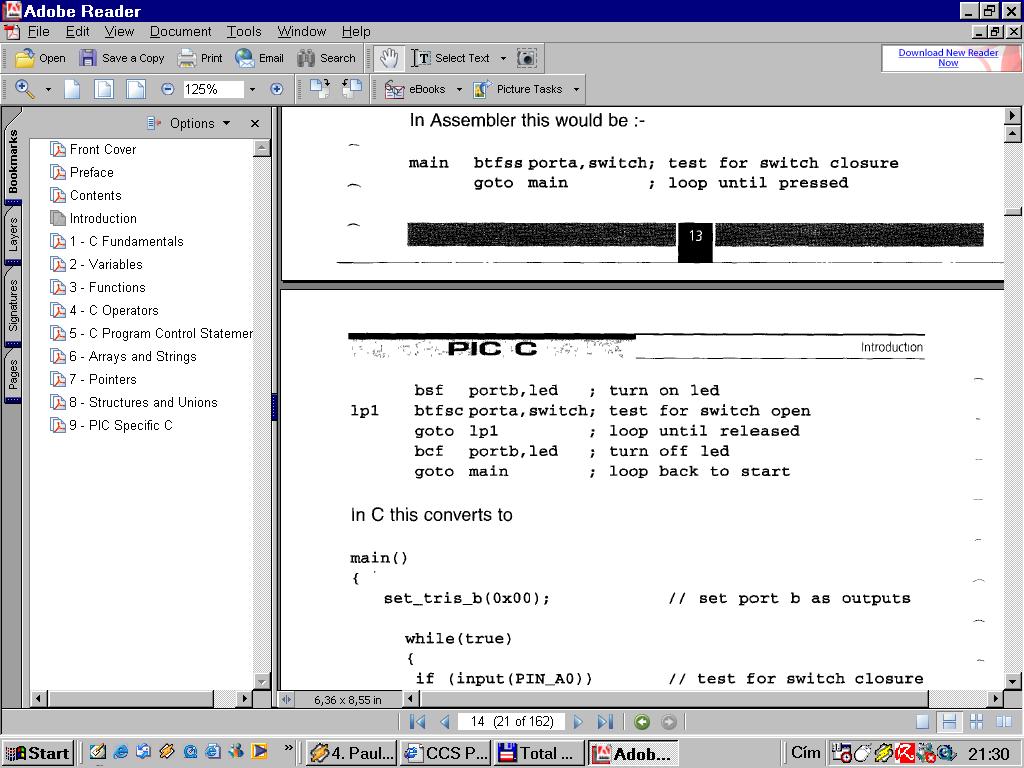The width and height of the screenshot is (1024, 768).
Task: Open the eBooks button
Action: pos(415,89)
